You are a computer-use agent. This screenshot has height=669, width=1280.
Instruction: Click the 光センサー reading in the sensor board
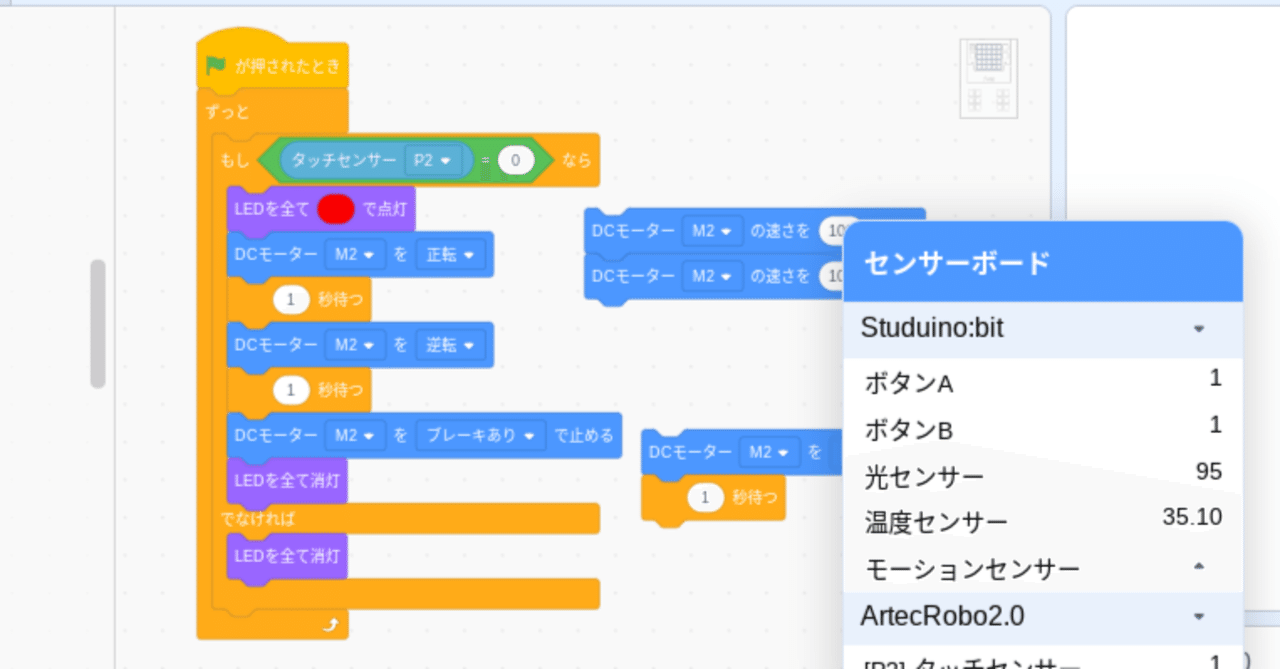pos(1210,471)
